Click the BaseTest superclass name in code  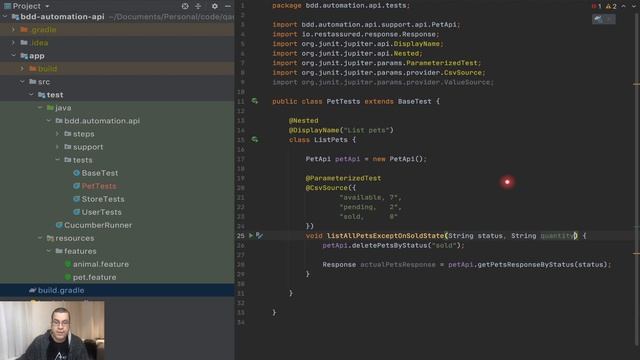coord(414,101)
